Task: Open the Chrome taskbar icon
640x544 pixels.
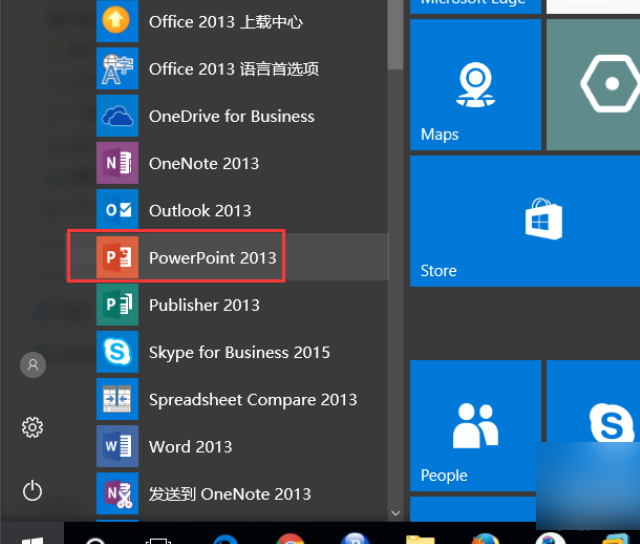Action: (290, 539)
